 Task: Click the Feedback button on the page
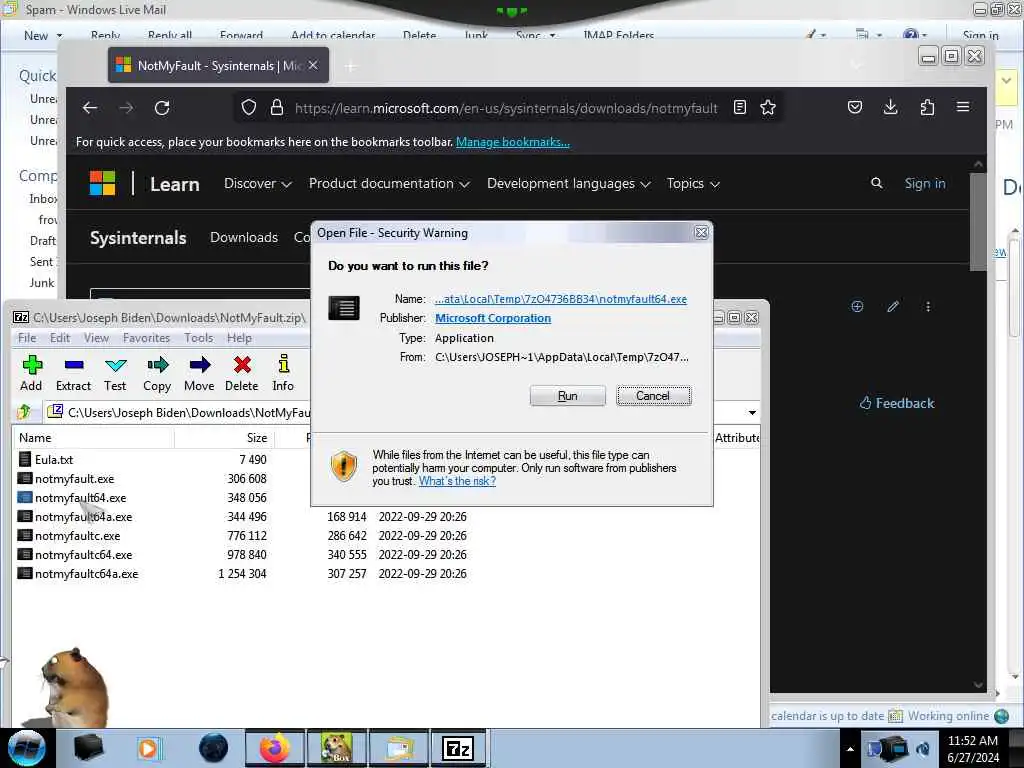pyautogui.click(x=897, y=403)
